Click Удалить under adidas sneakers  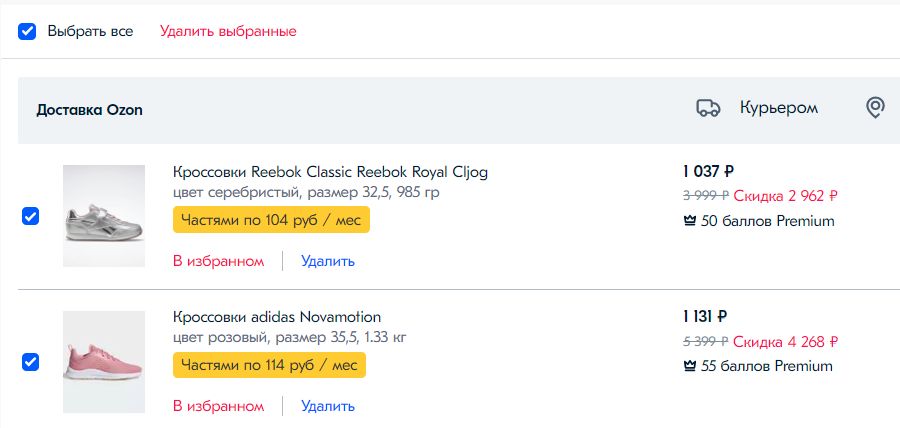328,406
